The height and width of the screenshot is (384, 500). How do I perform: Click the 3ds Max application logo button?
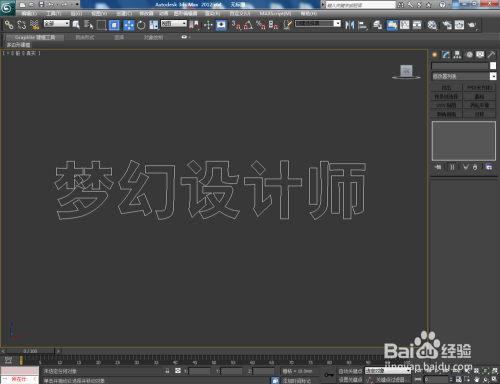7,7
